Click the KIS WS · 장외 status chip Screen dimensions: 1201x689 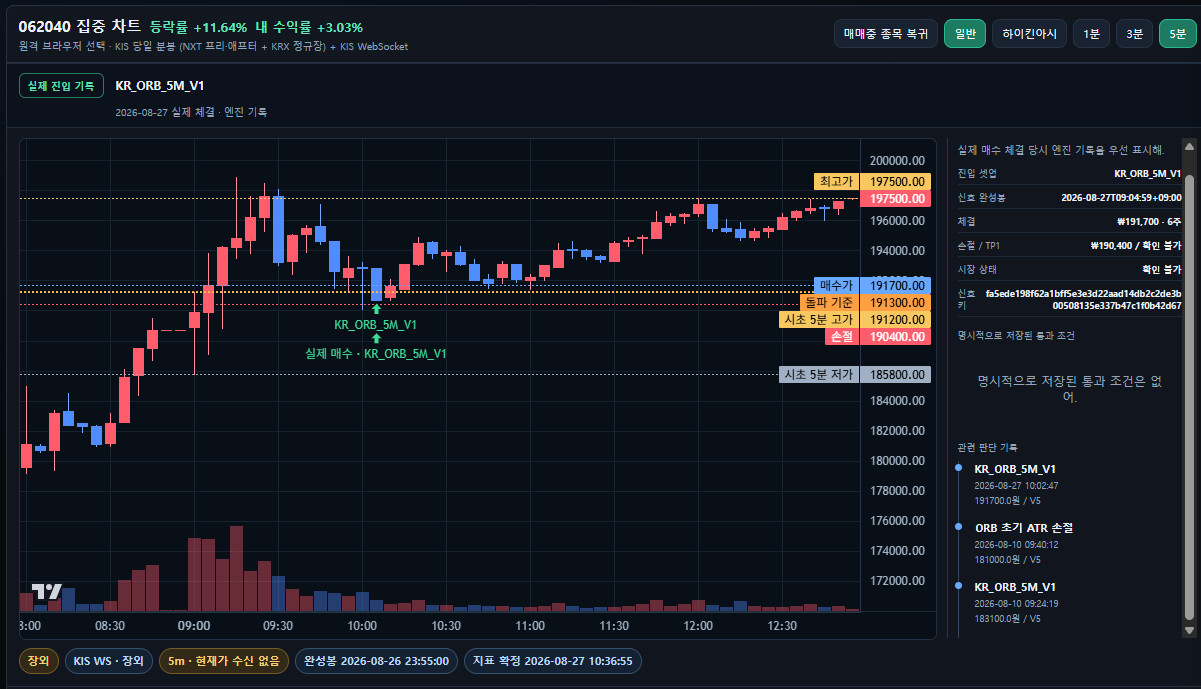coord(109,661)
